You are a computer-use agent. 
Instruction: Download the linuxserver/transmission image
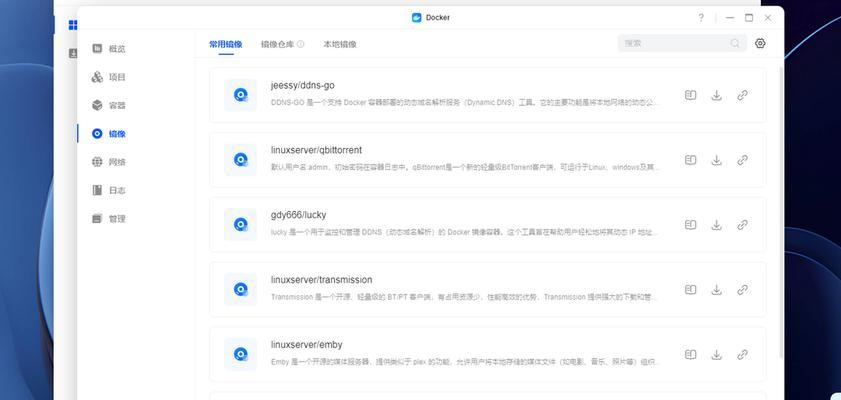(x=716, y=290)
